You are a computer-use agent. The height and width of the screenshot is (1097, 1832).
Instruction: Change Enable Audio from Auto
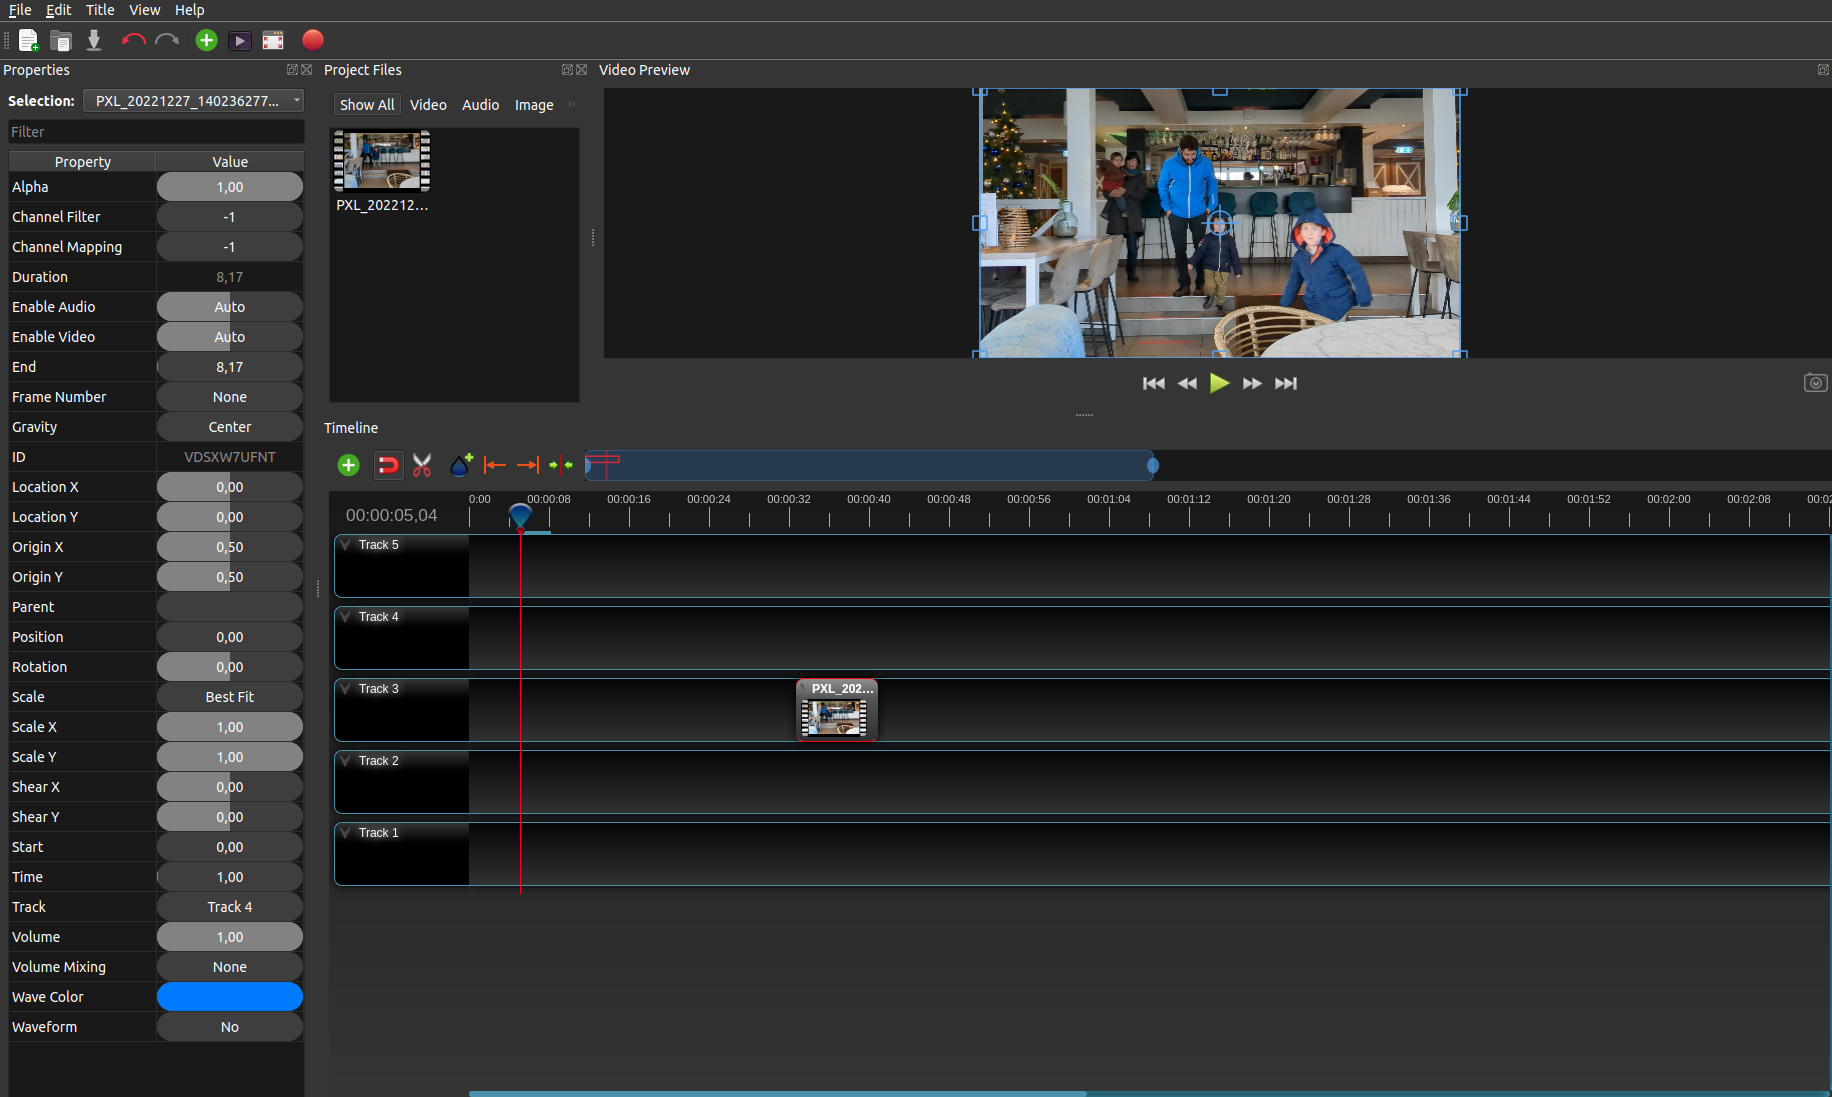click(229, 306)
